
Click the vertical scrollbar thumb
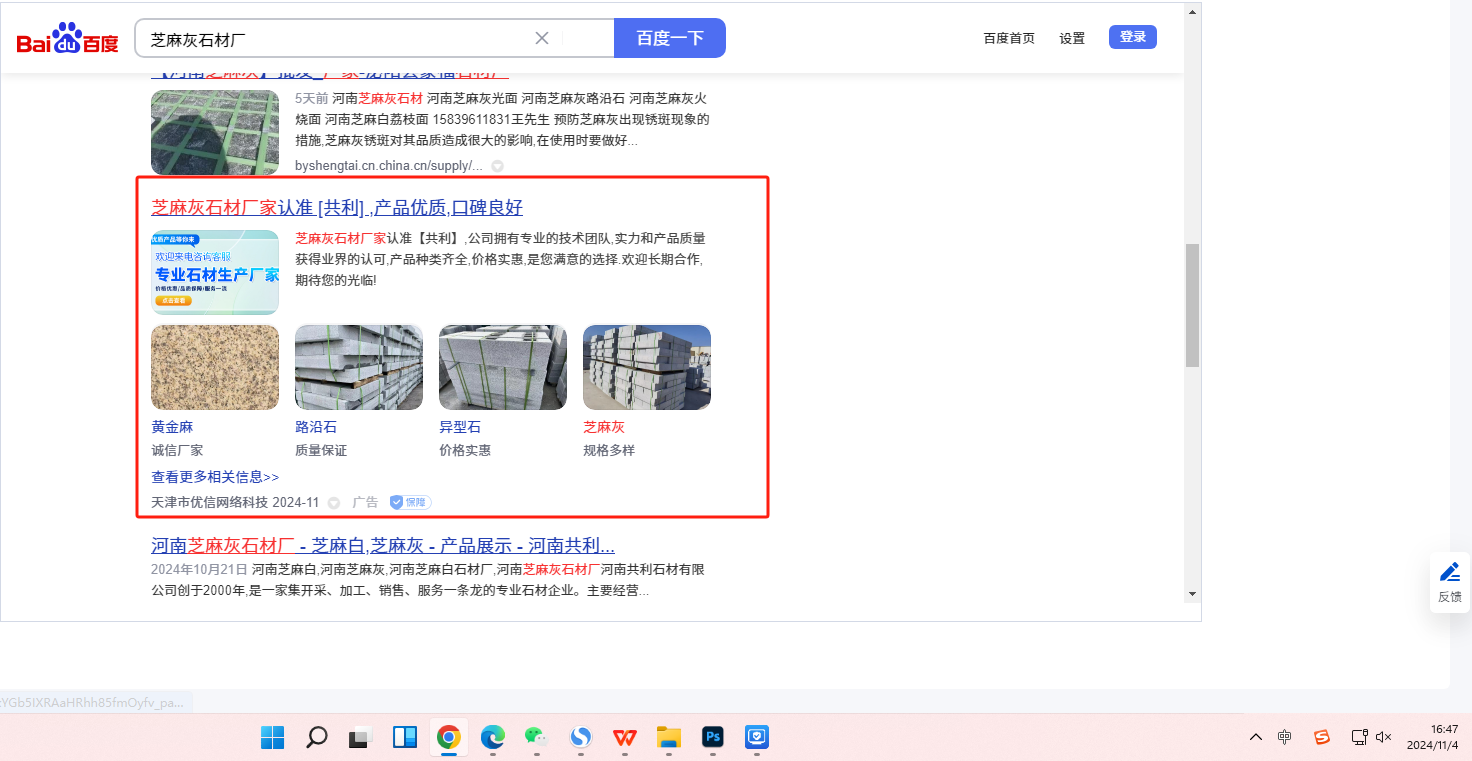coord(1192,306)
